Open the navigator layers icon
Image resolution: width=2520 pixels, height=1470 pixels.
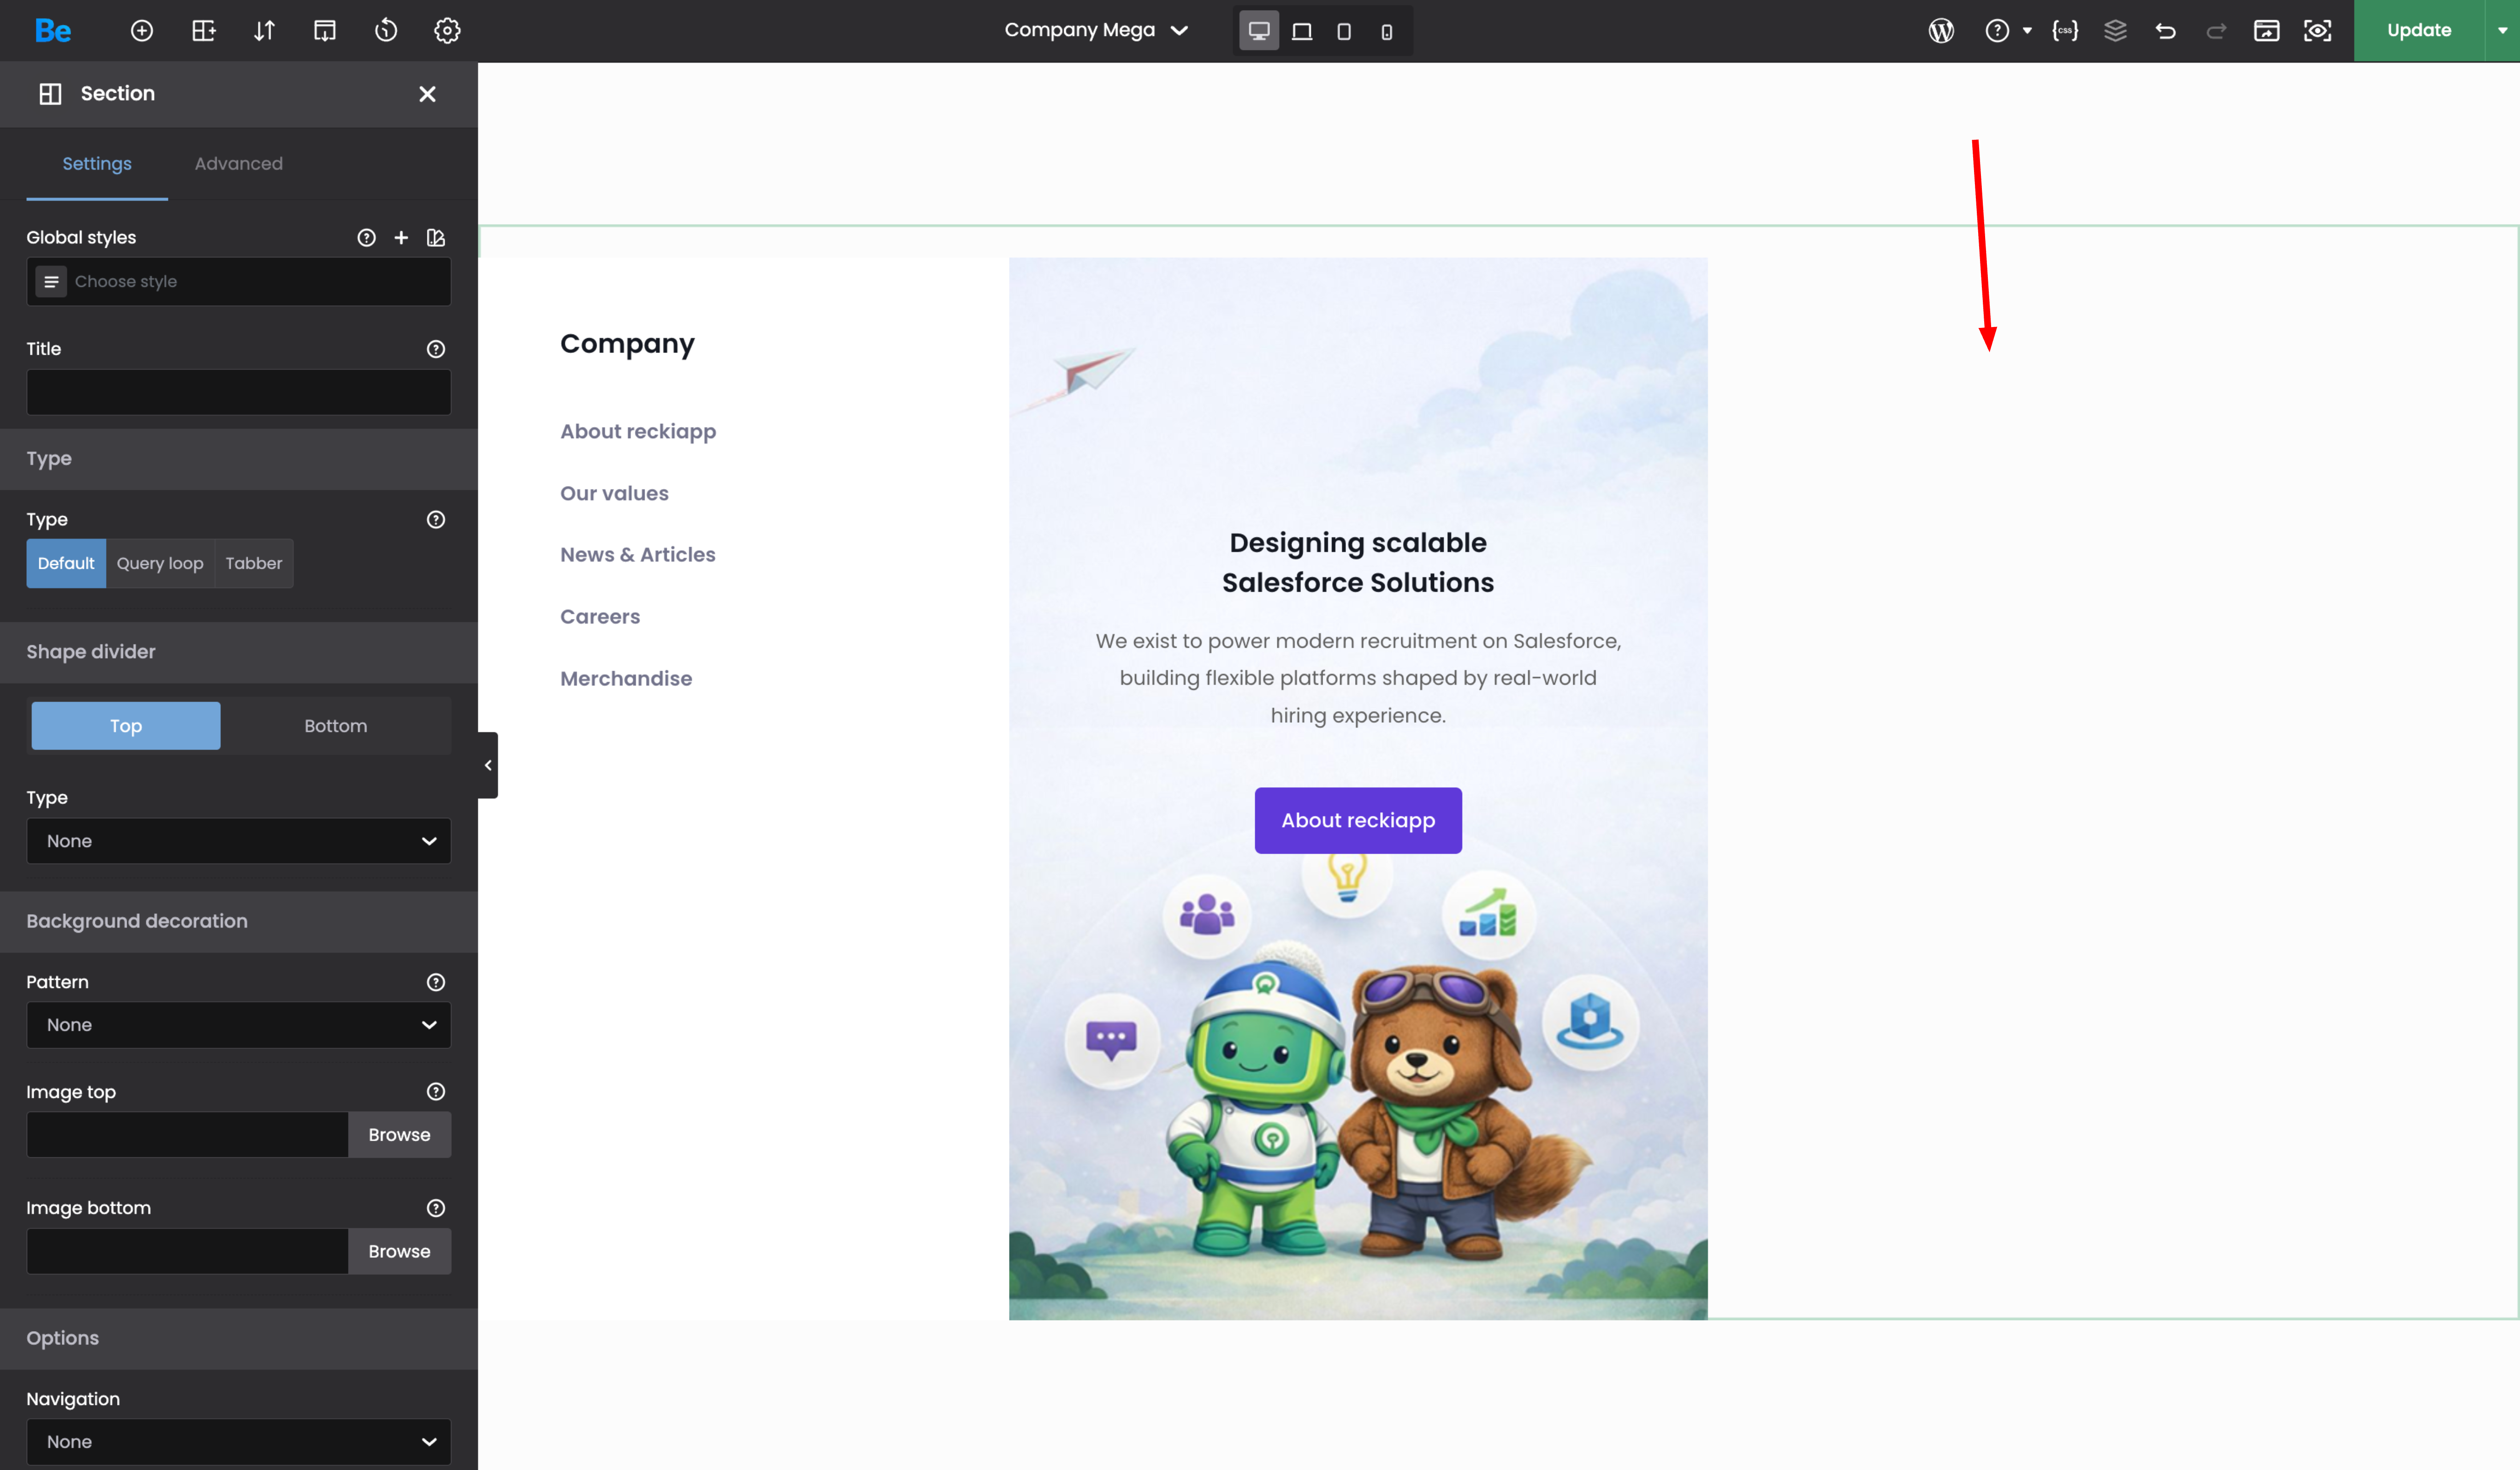coord(2115,31)
